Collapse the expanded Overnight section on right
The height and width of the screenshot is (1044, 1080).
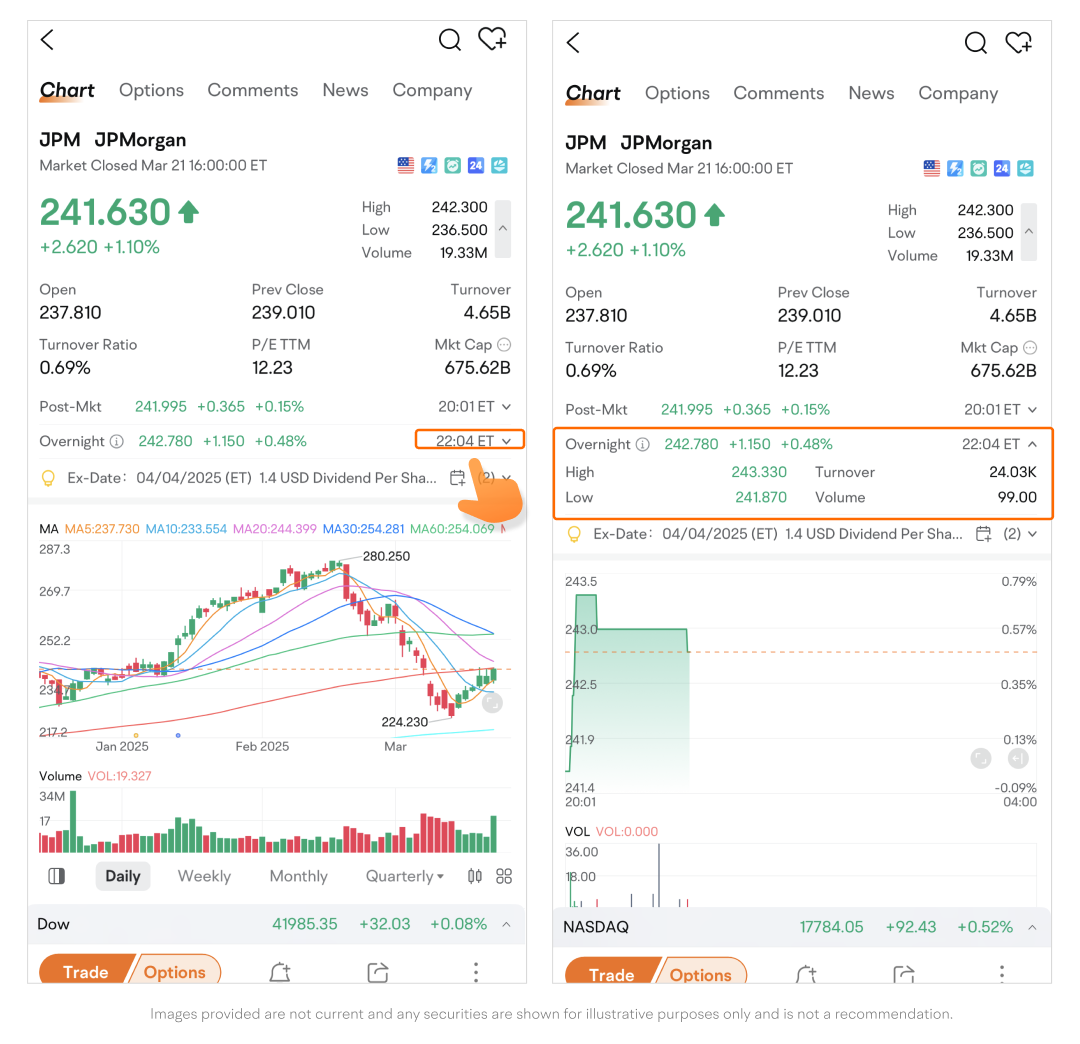1033,444
